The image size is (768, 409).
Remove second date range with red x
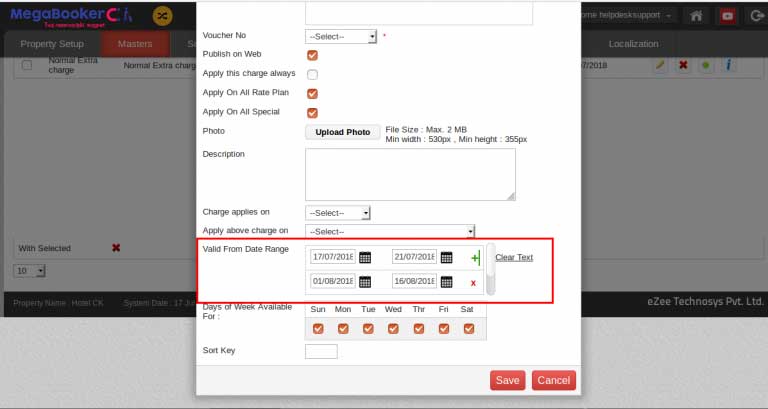(473, 283)
